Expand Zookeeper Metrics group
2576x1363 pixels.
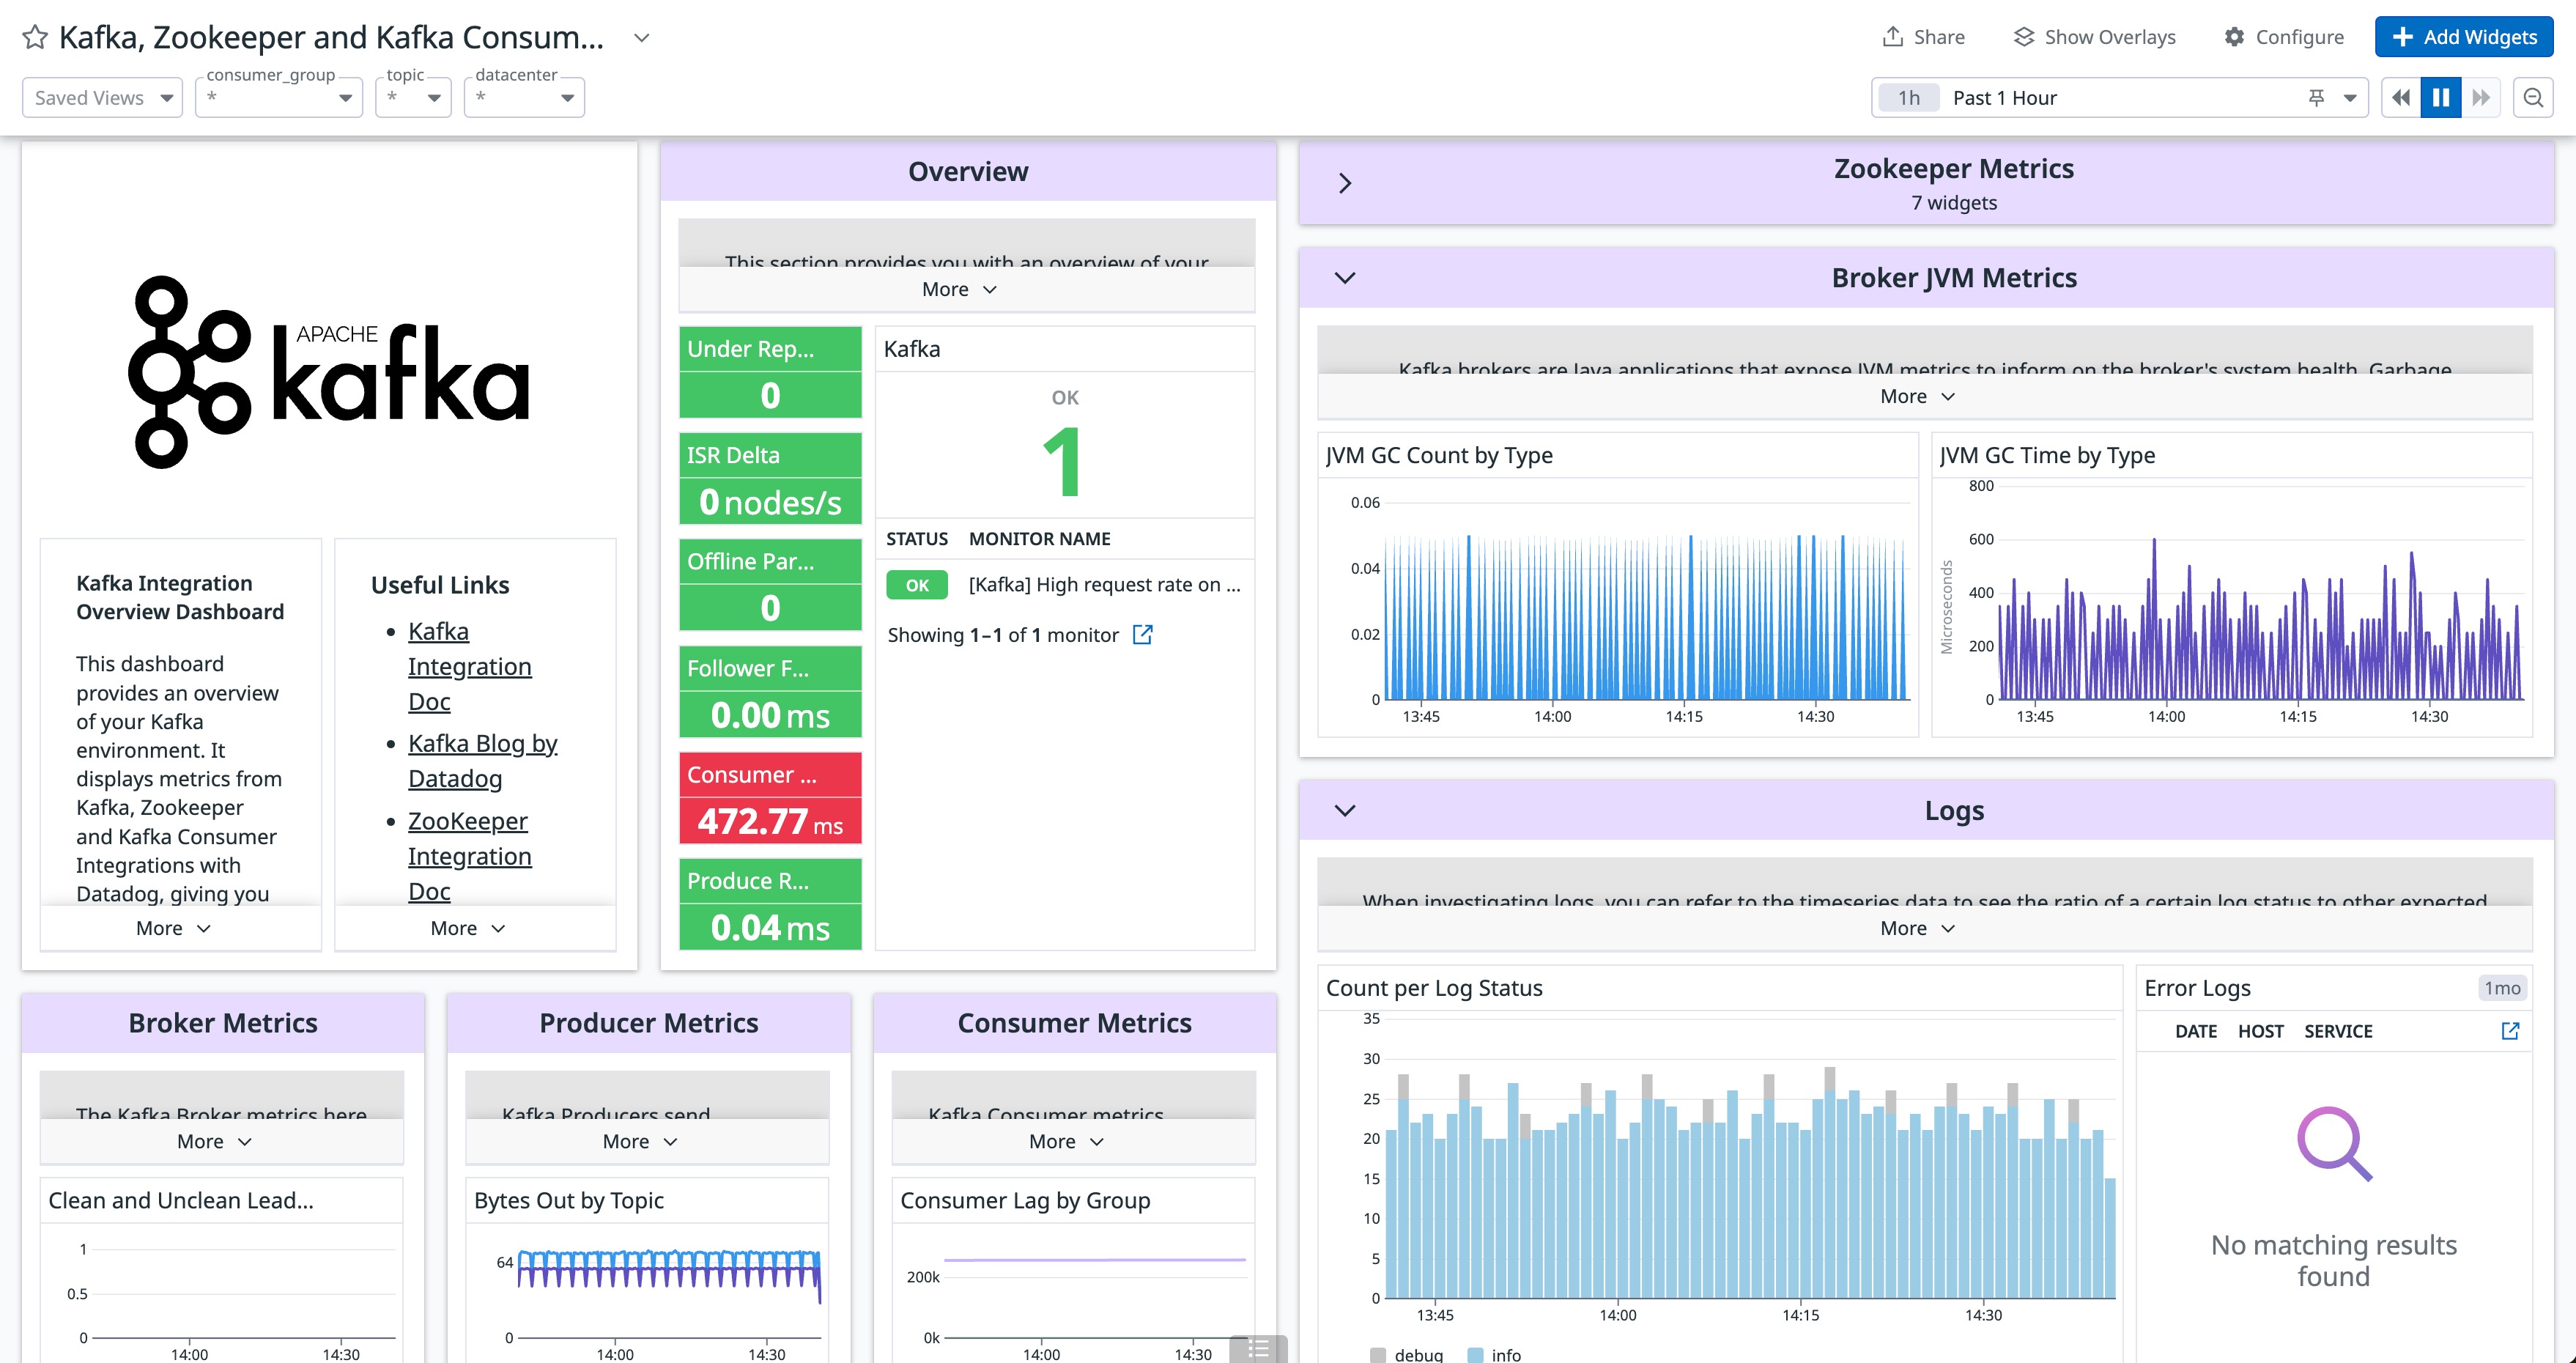click(1345, 183)
